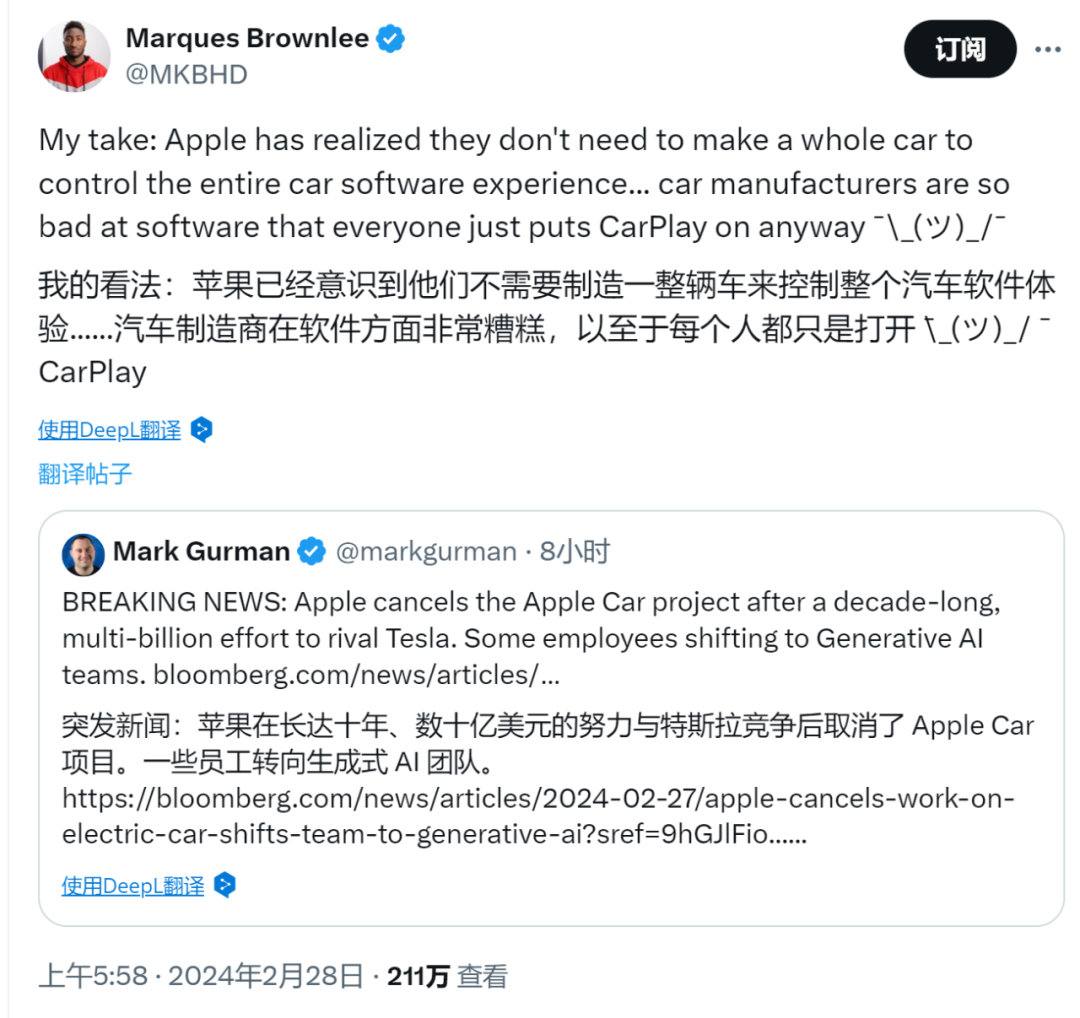The width and height of the screenshot is (1080, 1018).
Task: Click the verified badge beside Mark Gurman
Action: (x=313, y=551)
